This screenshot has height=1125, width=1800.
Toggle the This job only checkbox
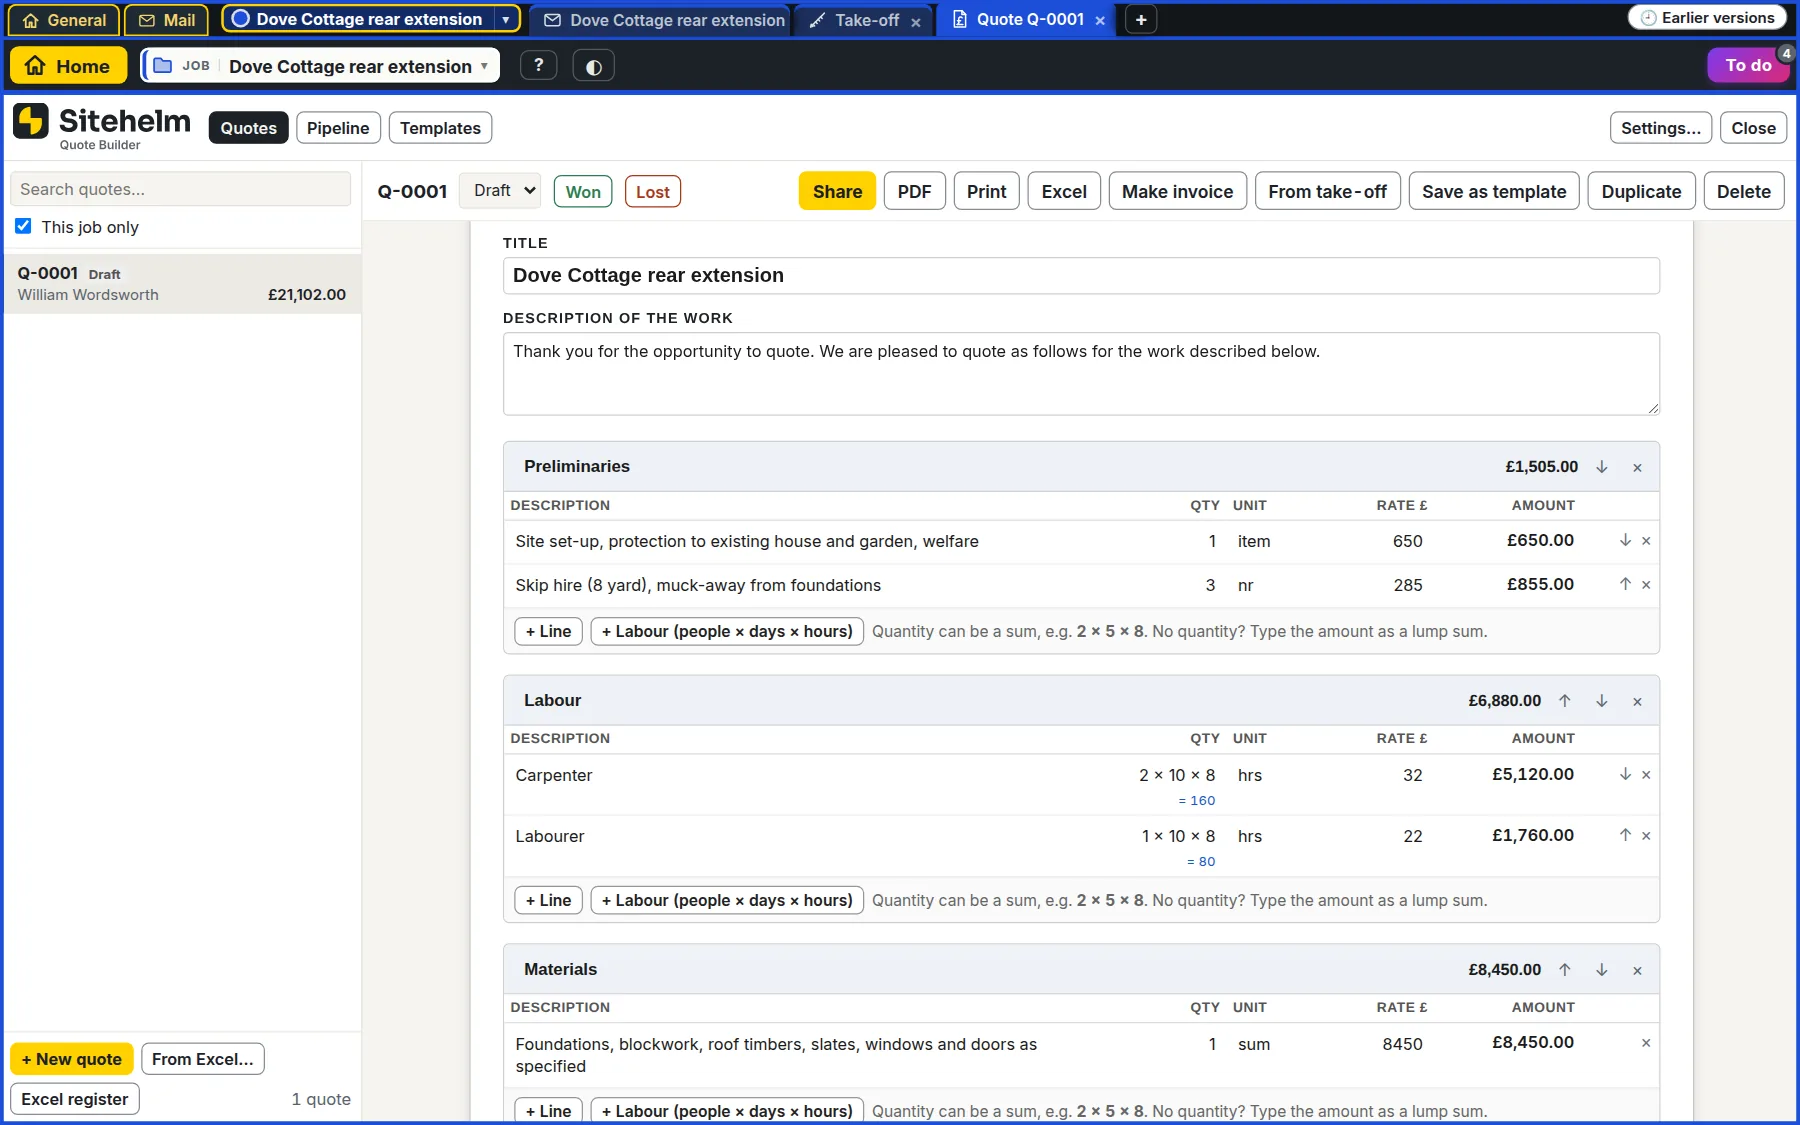(x=23, y=226)
